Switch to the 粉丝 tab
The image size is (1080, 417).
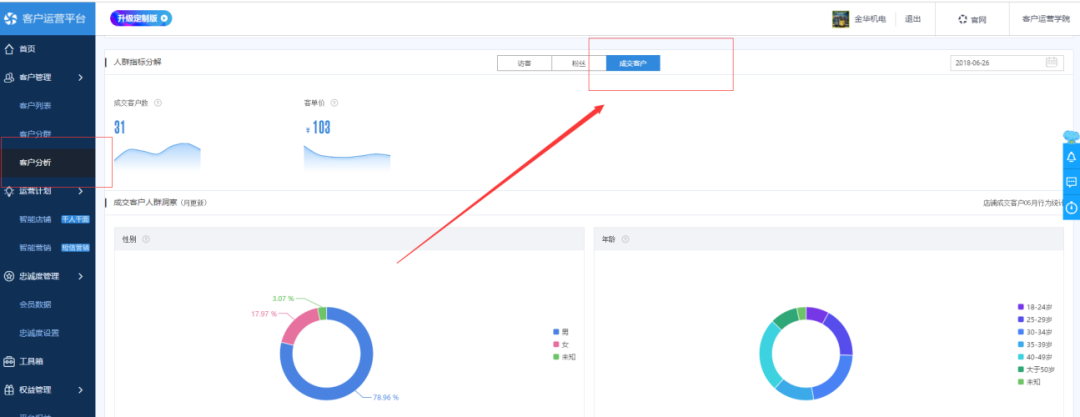[578, 63]
